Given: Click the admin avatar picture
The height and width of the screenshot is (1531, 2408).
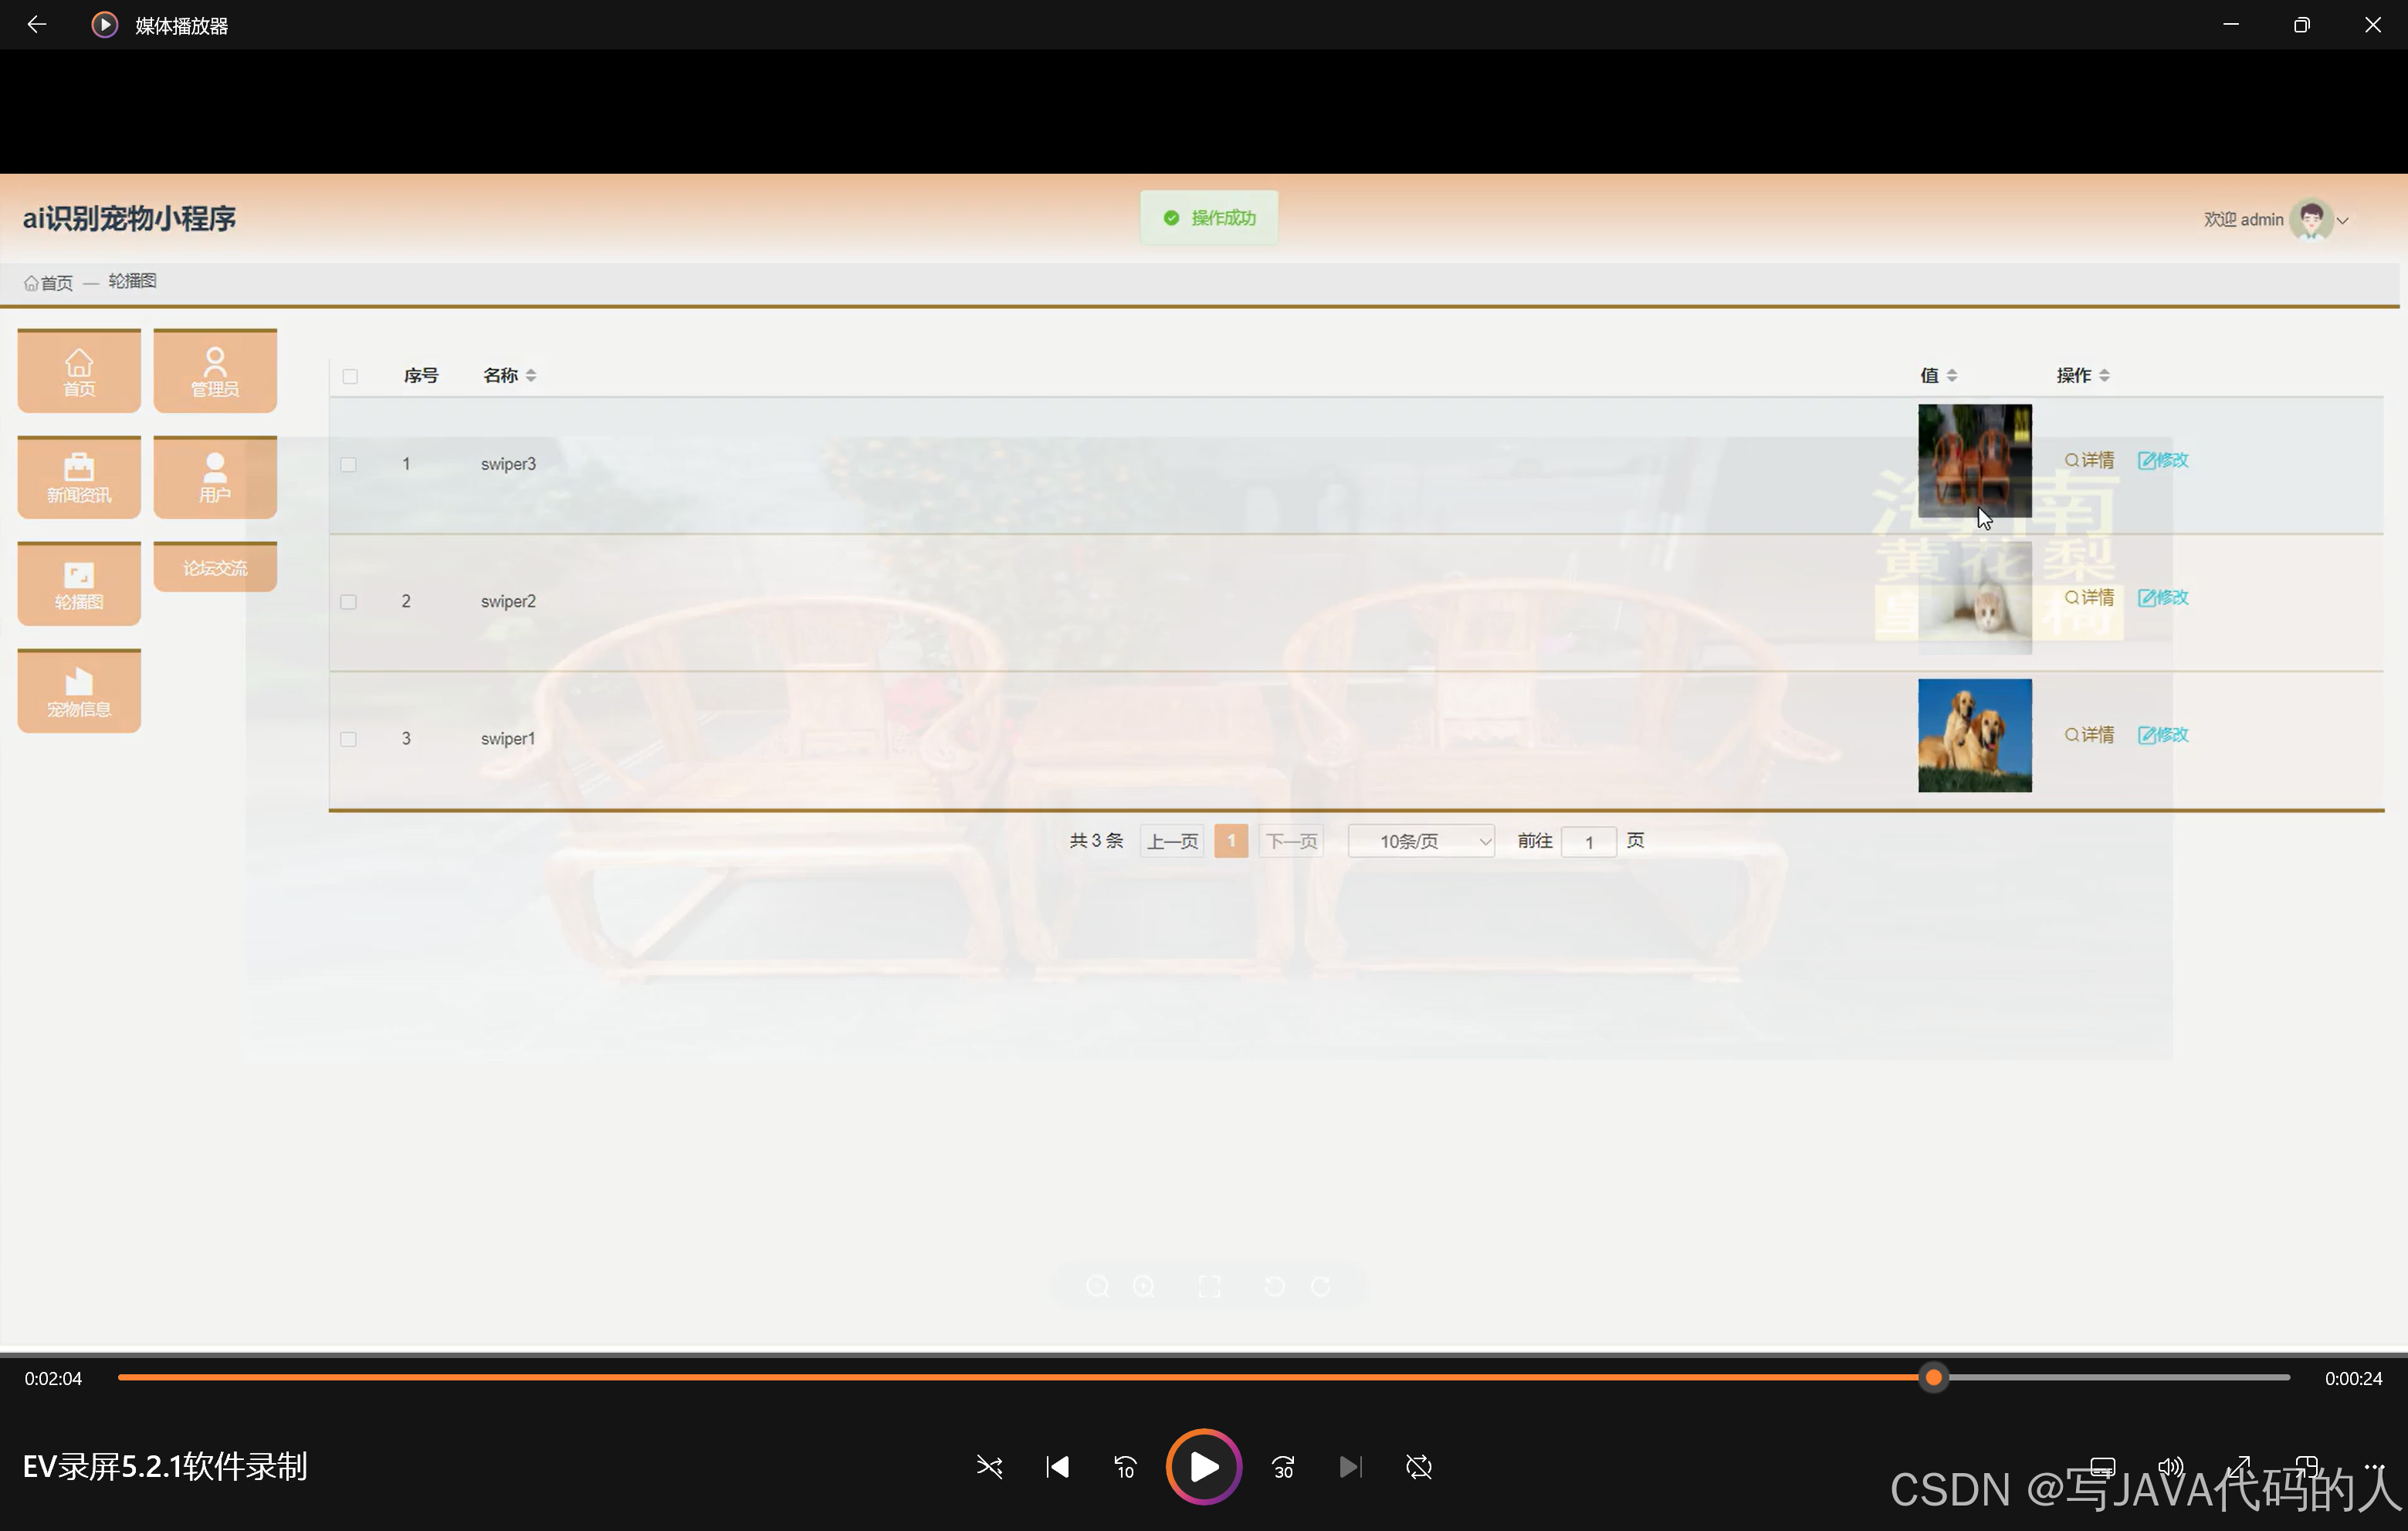Looking at the screenshot, I should tap(2311, 219).
